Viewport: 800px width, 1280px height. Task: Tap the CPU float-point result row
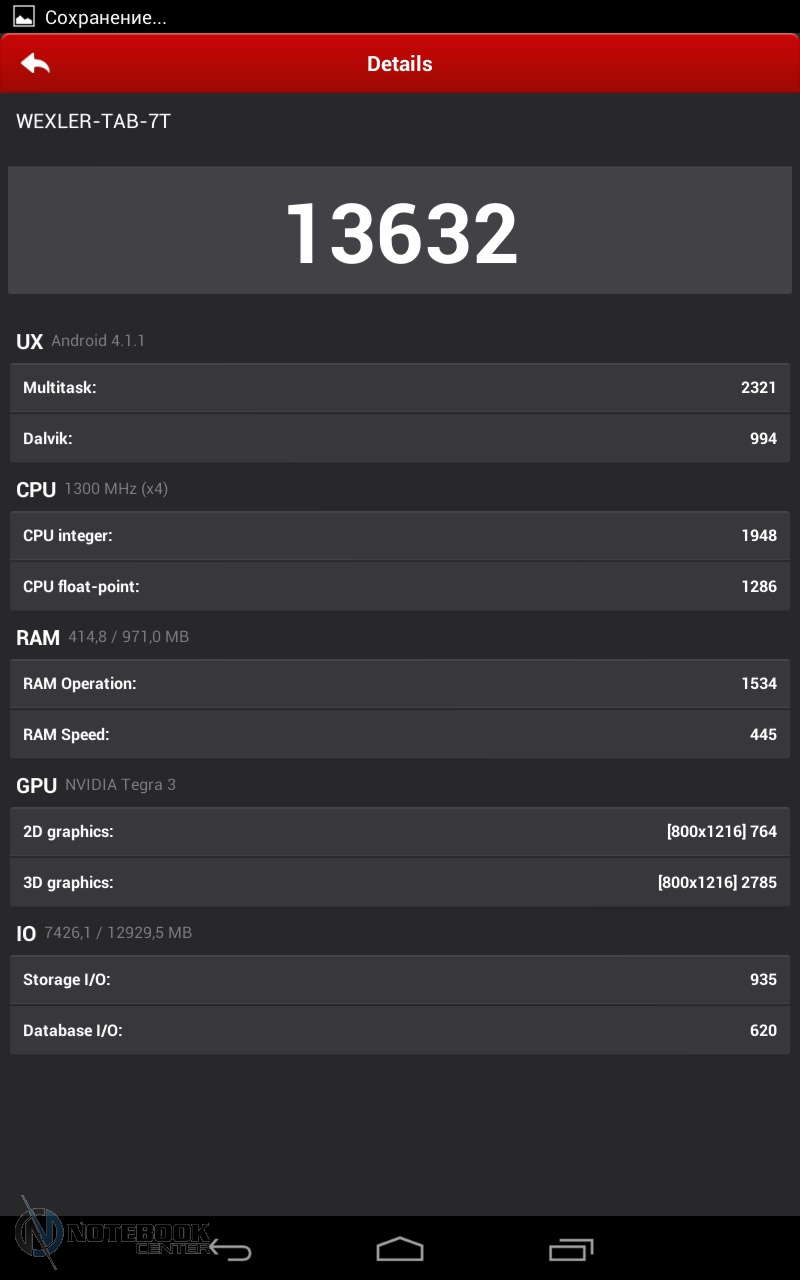tap(400, 586)
